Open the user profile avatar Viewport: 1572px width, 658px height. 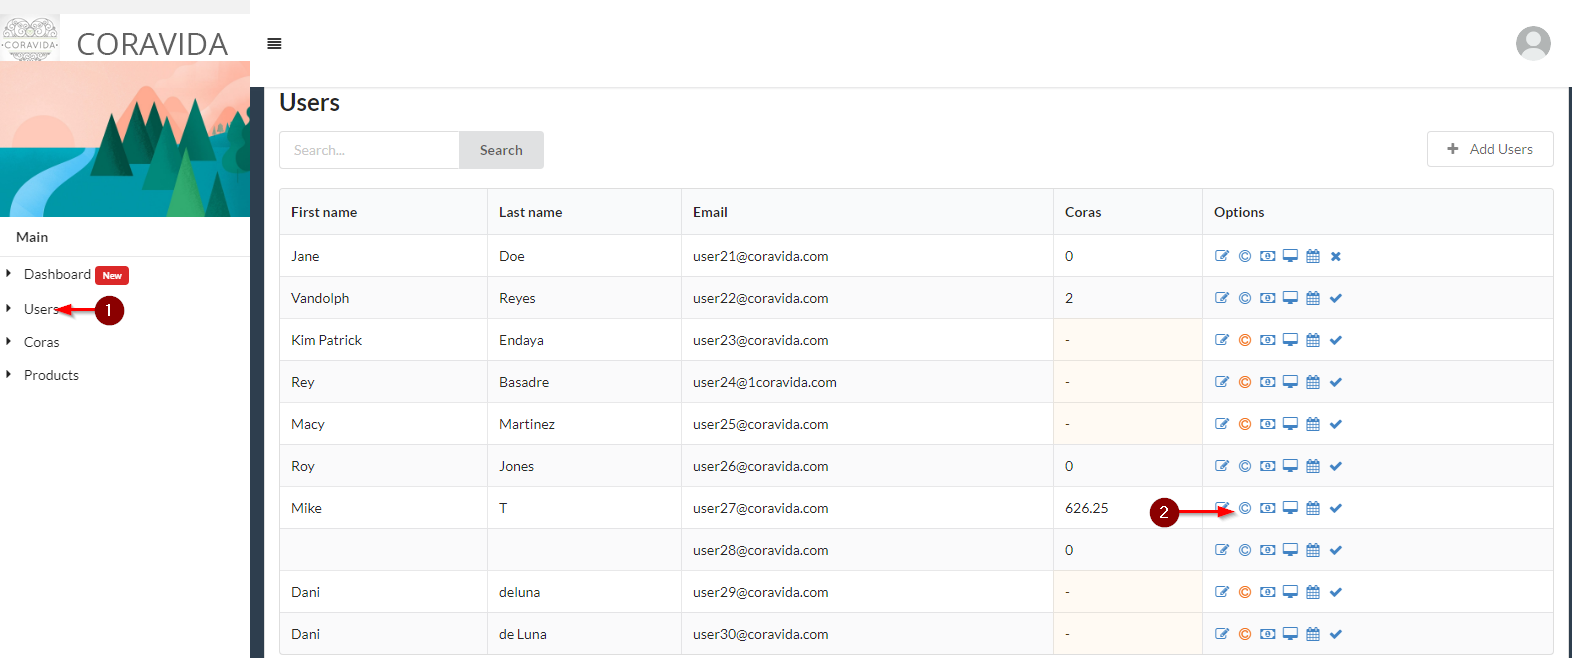click(1532, 43)
